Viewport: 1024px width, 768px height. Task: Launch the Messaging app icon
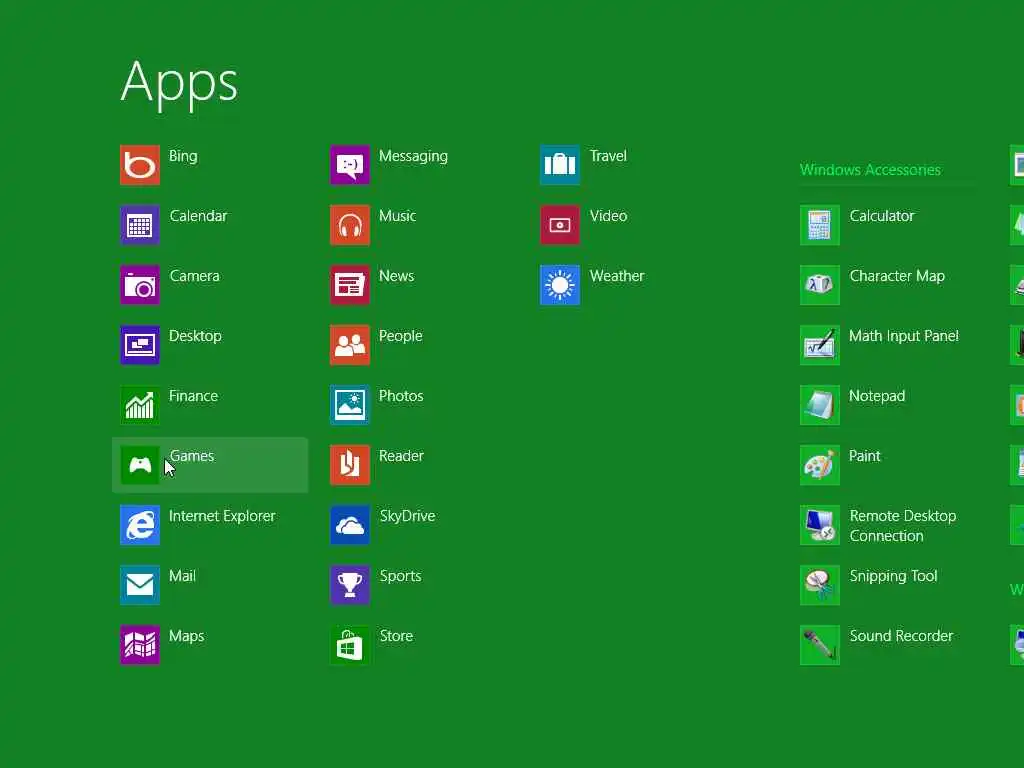point(350,165)
